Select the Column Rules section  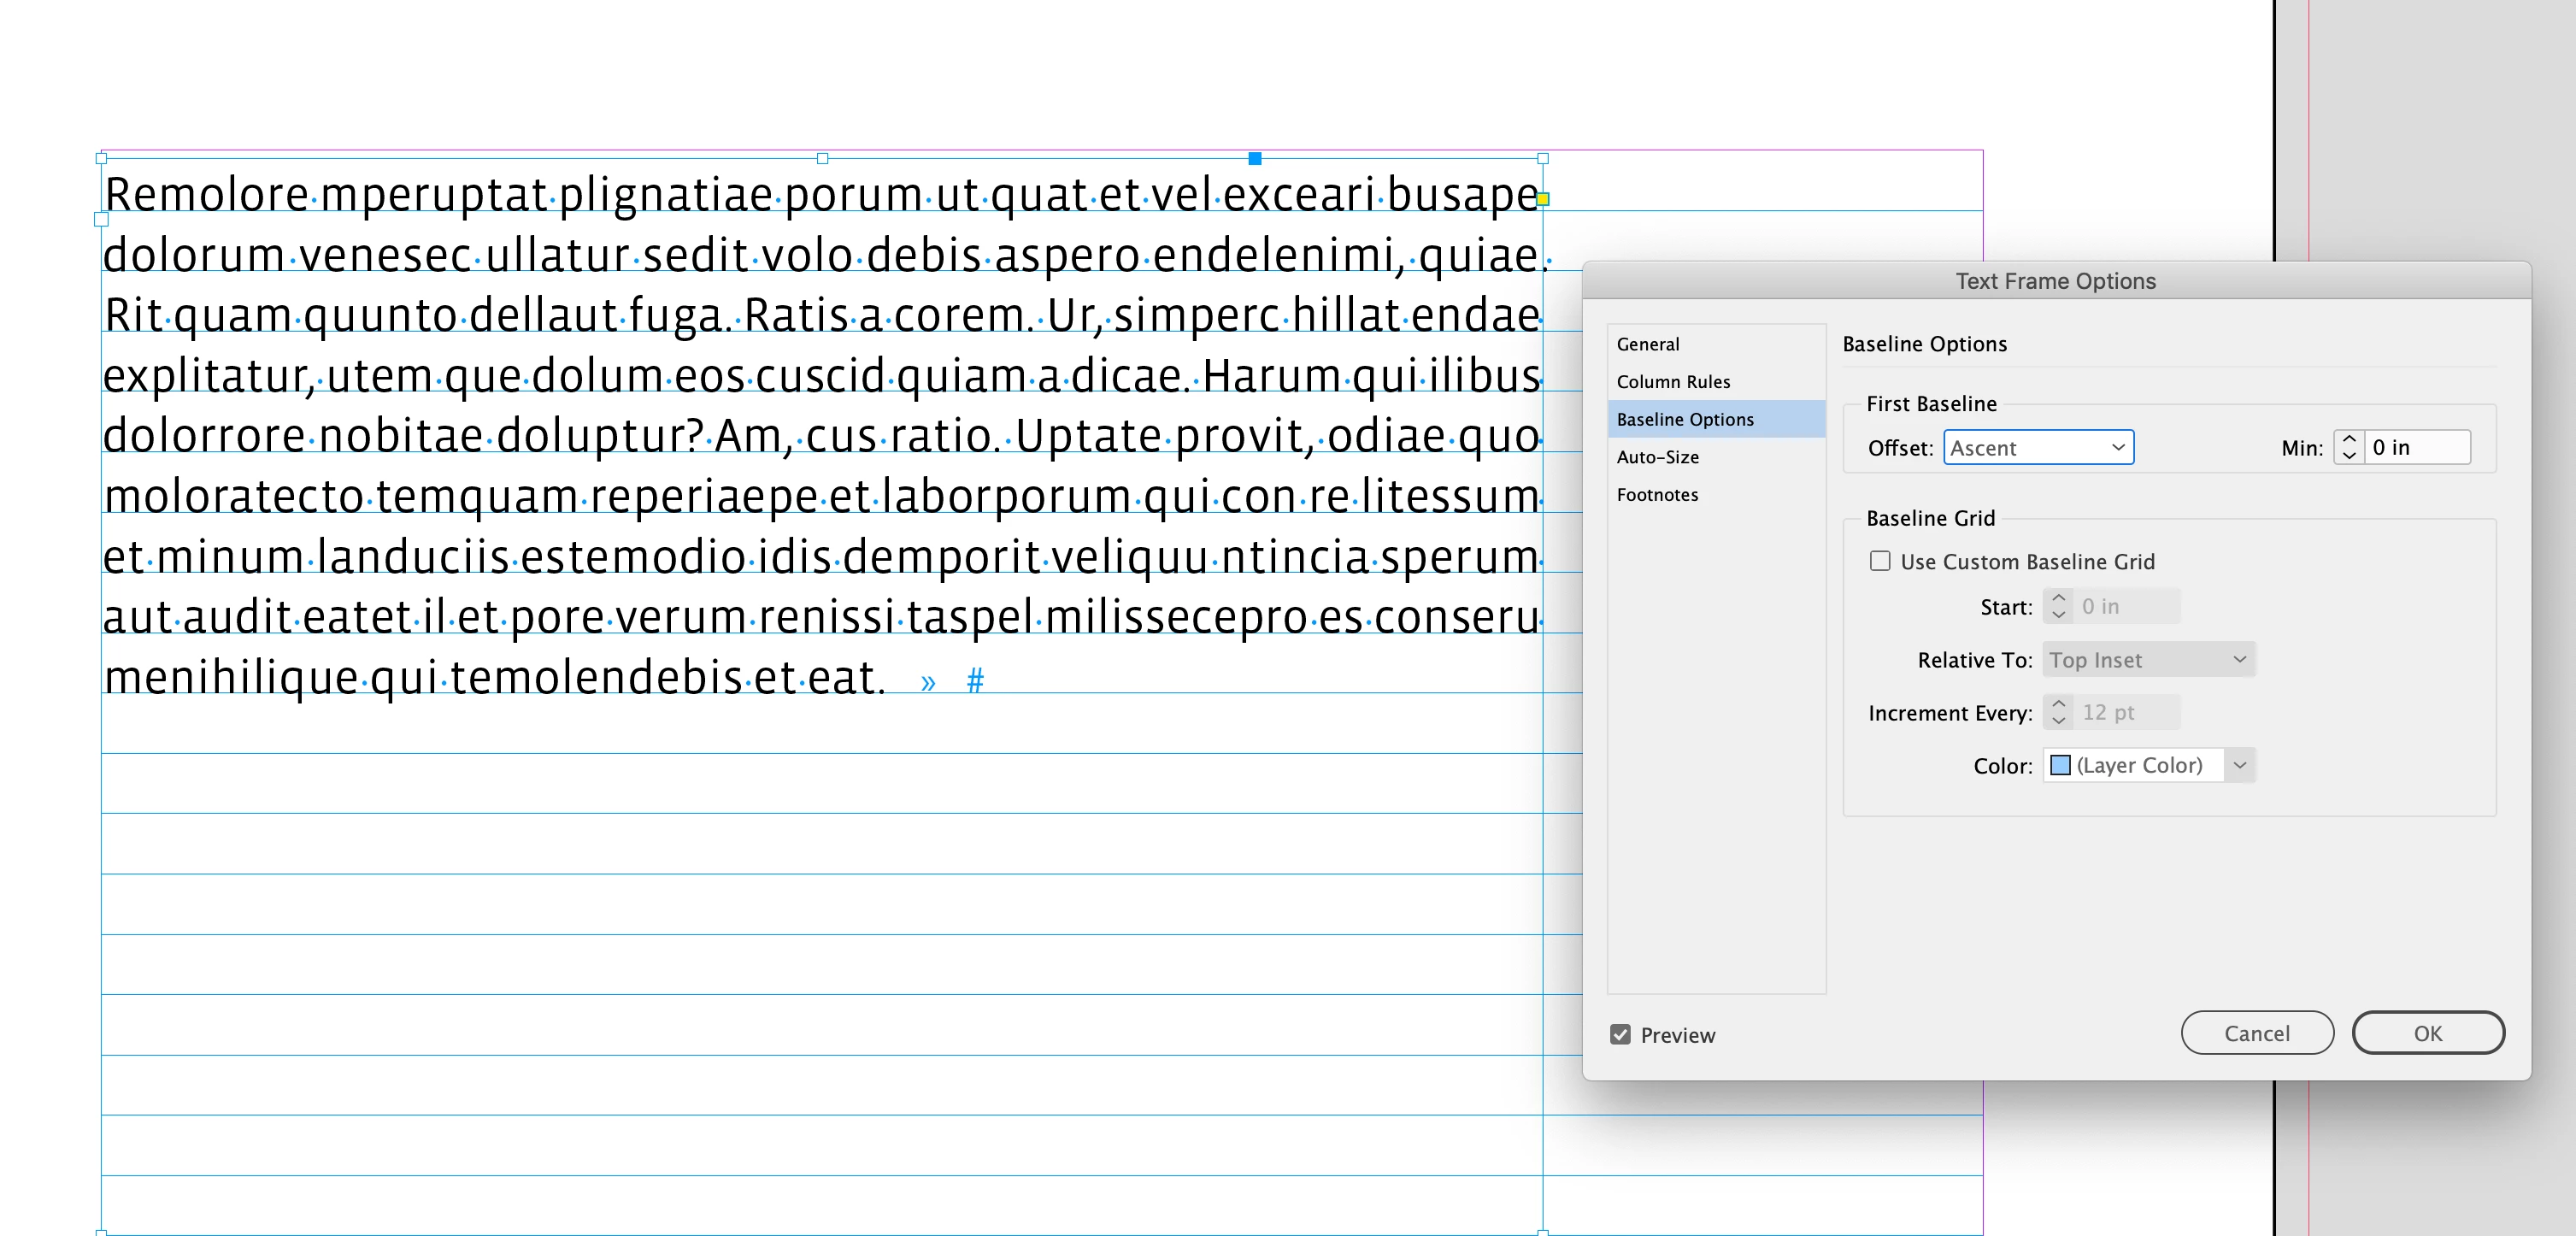(x=1673, y=381)
